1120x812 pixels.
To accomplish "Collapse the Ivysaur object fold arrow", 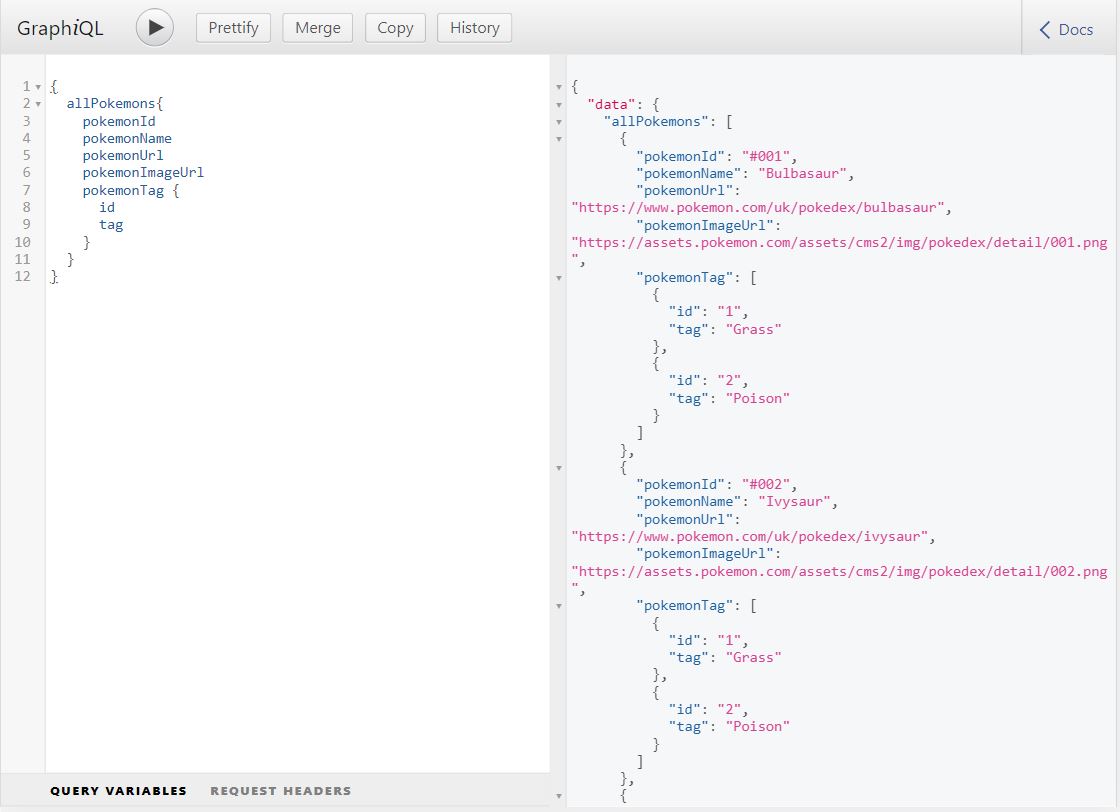I will [559, 468].
